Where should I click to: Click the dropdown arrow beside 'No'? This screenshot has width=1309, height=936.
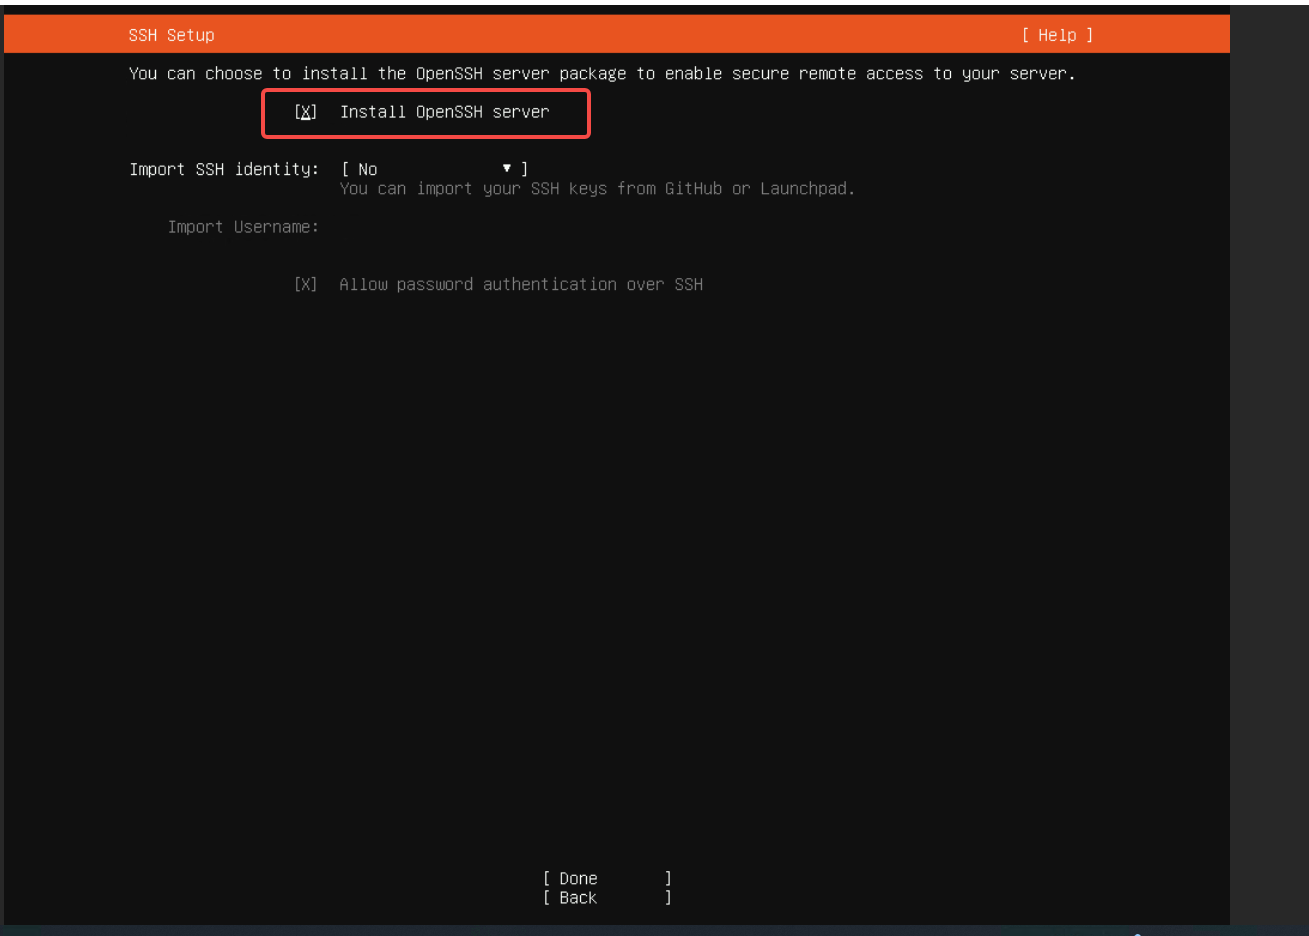(x=507, y=169)
